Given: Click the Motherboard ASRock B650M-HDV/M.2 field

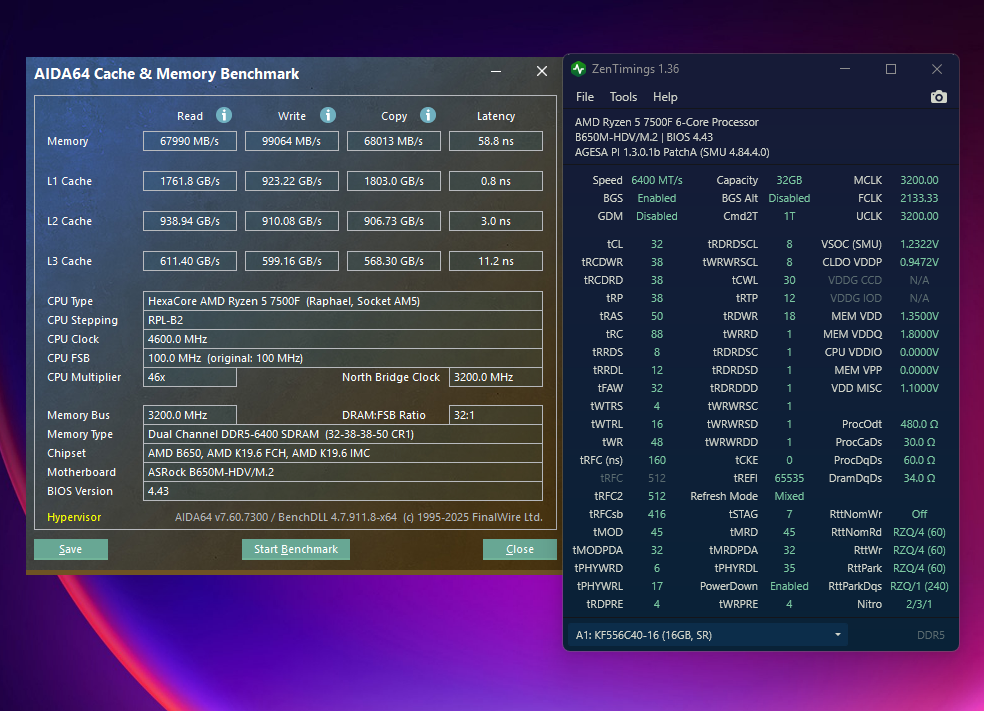Looking at the screenshot, I should coord(343,472).
